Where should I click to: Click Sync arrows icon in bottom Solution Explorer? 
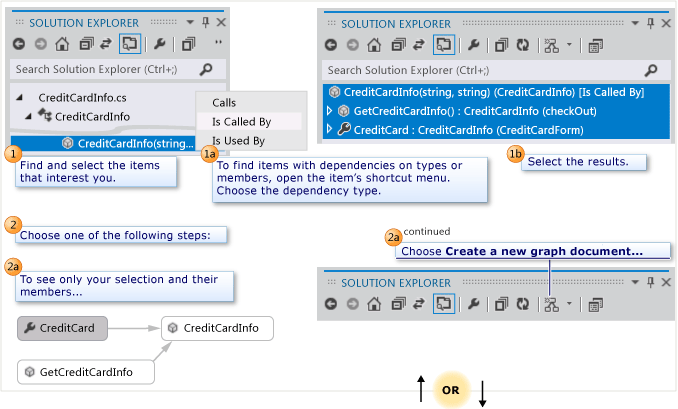click(419, 304)
